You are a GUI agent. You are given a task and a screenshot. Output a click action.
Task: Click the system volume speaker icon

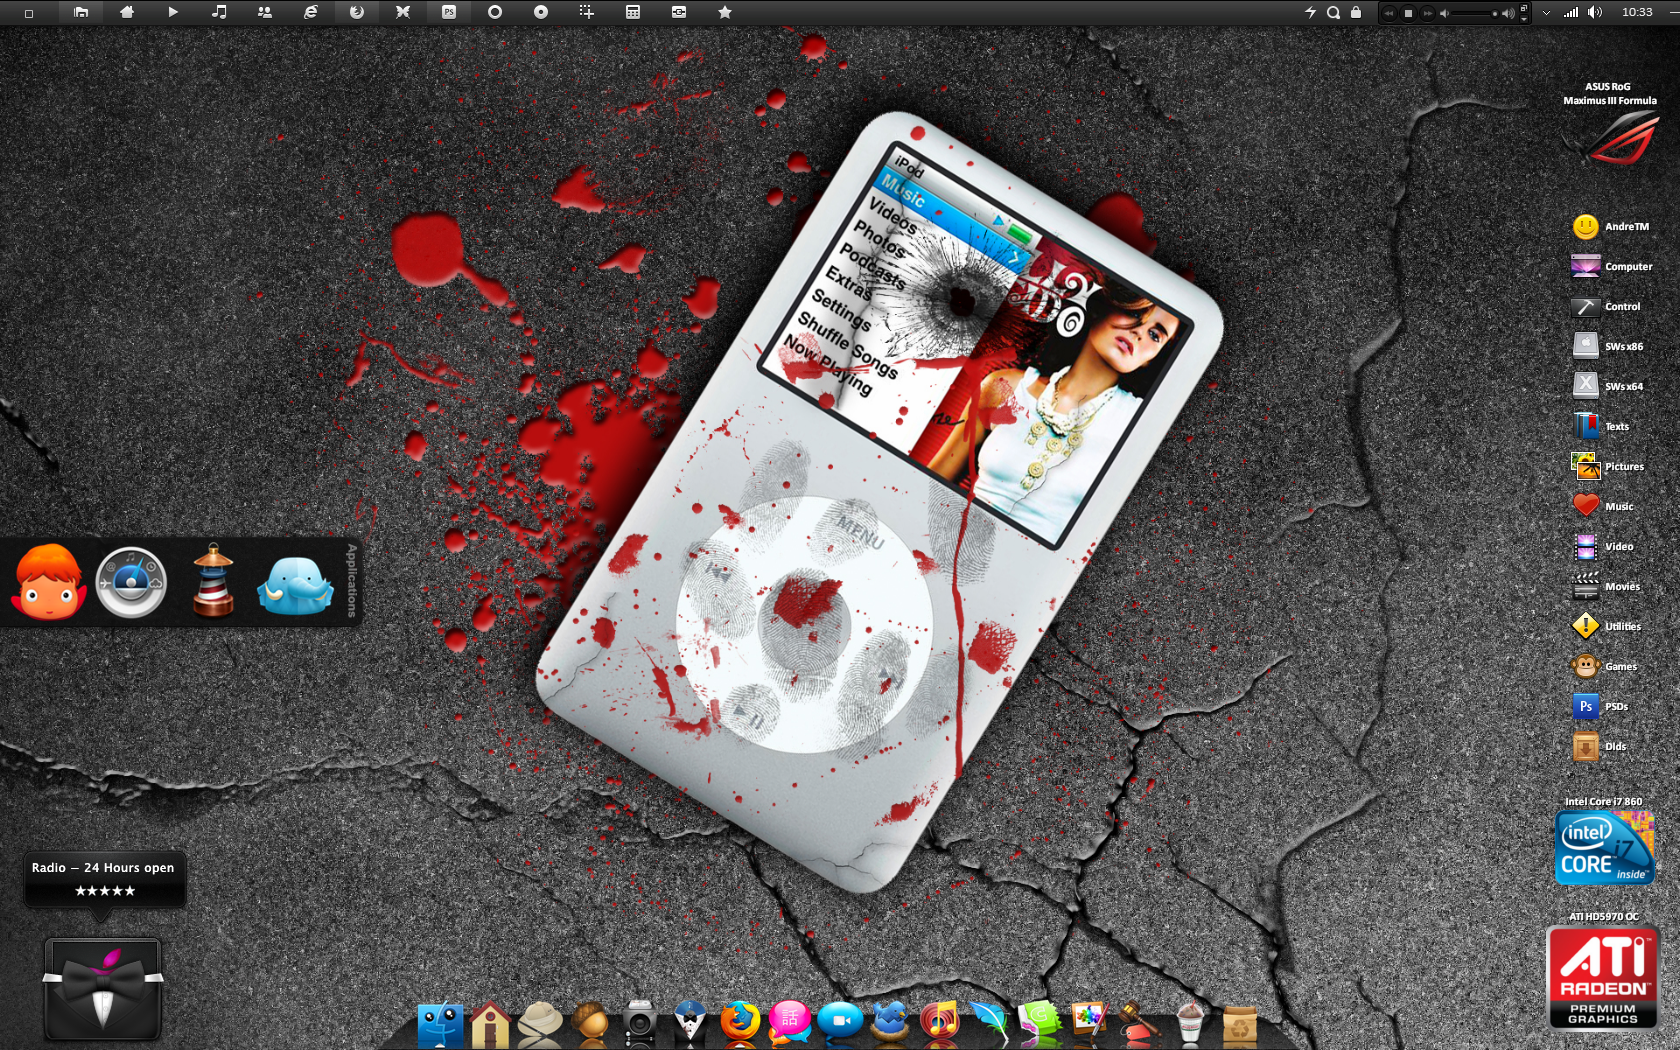coord(1595,12)
